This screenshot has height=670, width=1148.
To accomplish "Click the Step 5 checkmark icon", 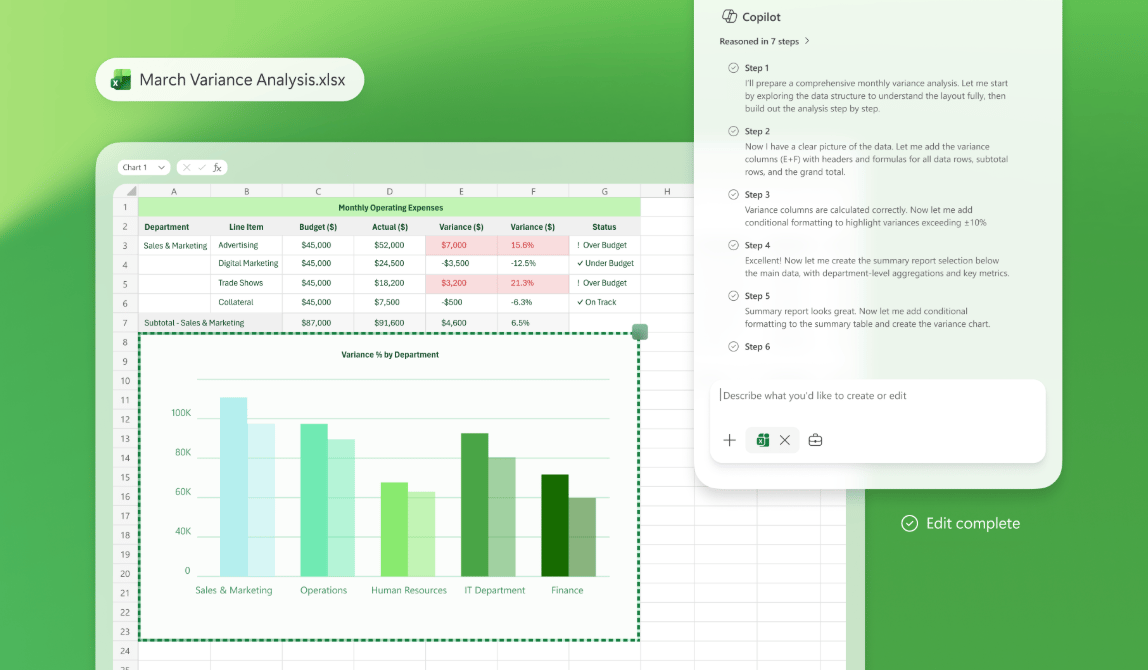I will (x=733, y=296).
